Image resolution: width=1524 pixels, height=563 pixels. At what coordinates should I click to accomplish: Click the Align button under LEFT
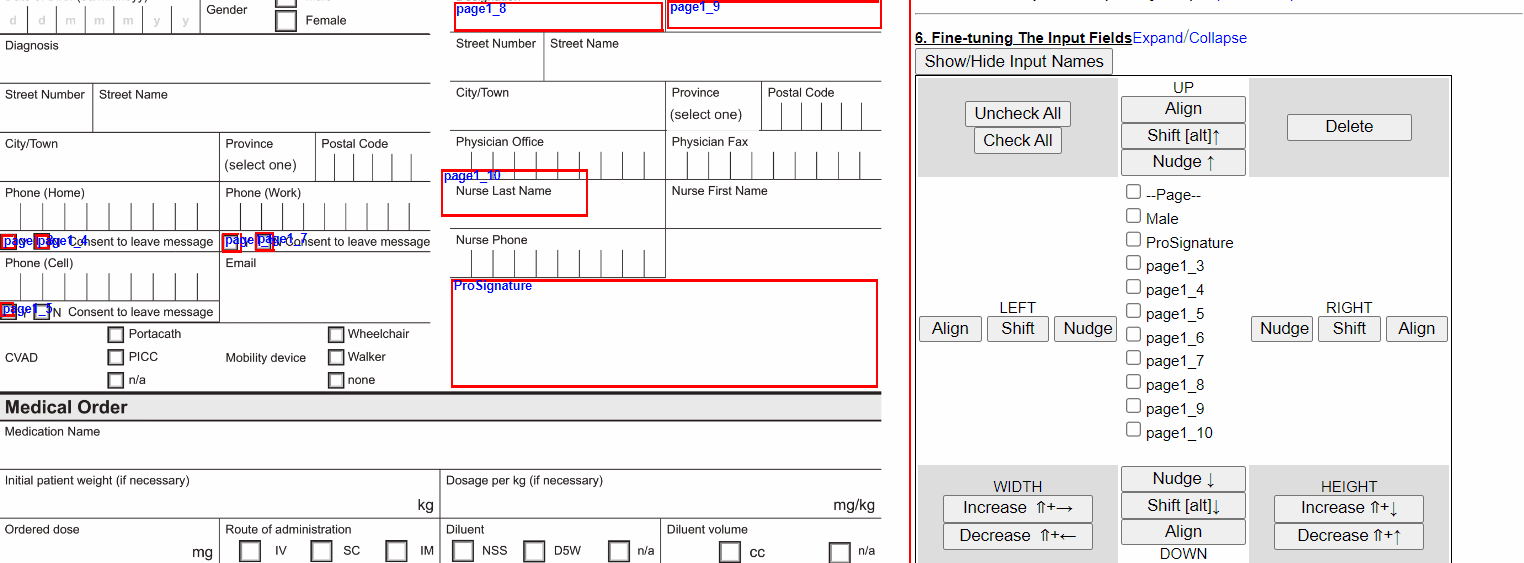(x=950, y=329)
